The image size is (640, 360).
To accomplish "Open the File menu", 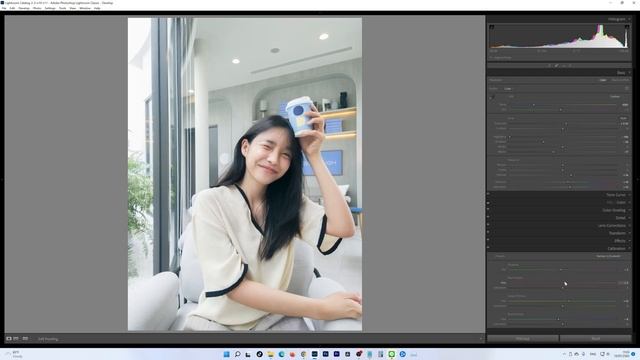I will point(4,8).
